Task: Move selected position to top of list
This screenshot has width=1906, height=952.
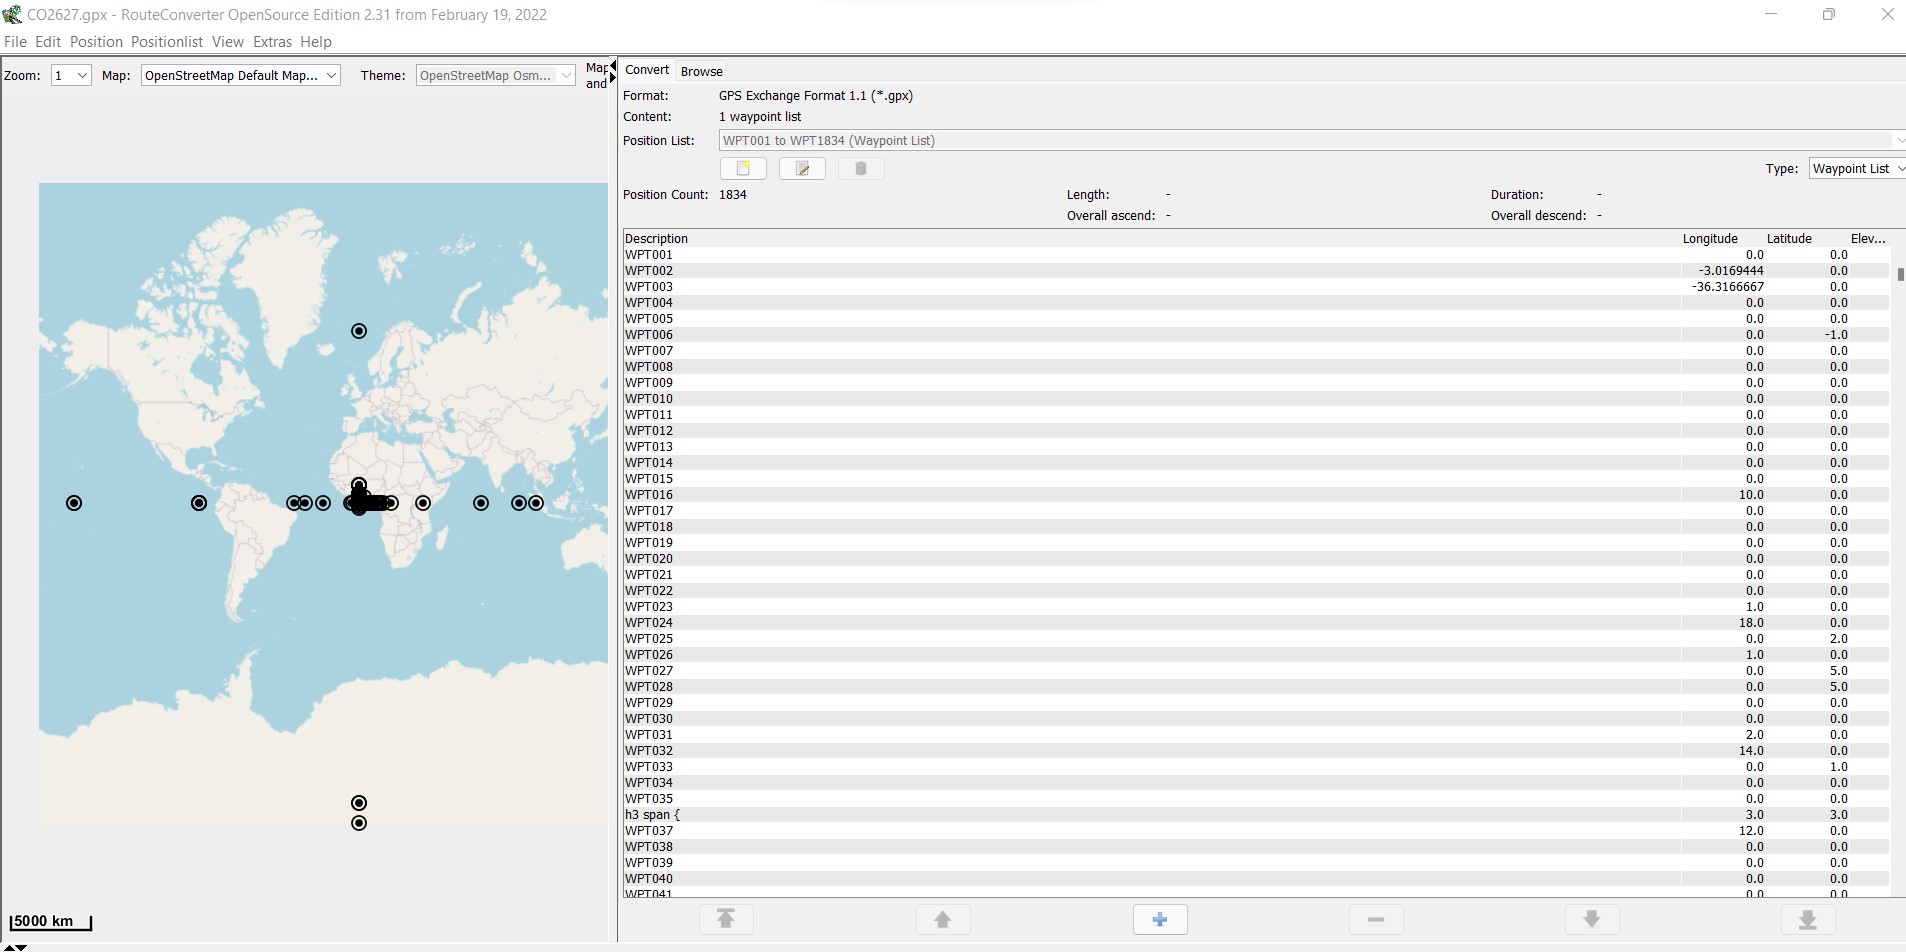Action: click(726, 919)
